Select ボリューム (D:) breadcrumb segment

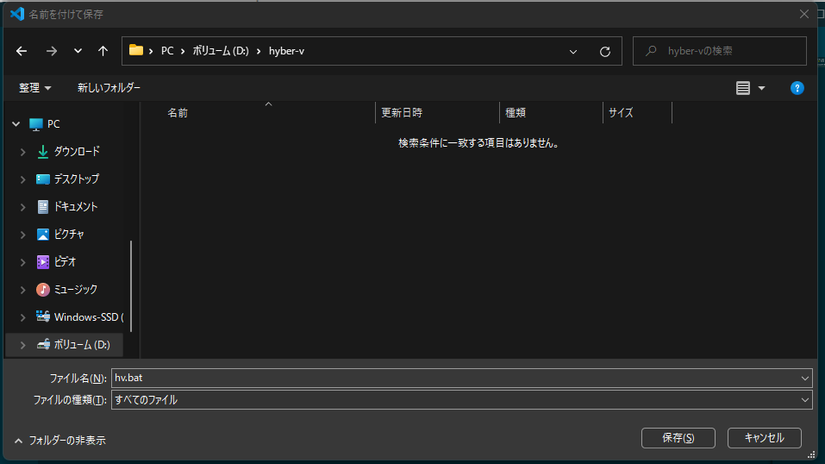220,51
